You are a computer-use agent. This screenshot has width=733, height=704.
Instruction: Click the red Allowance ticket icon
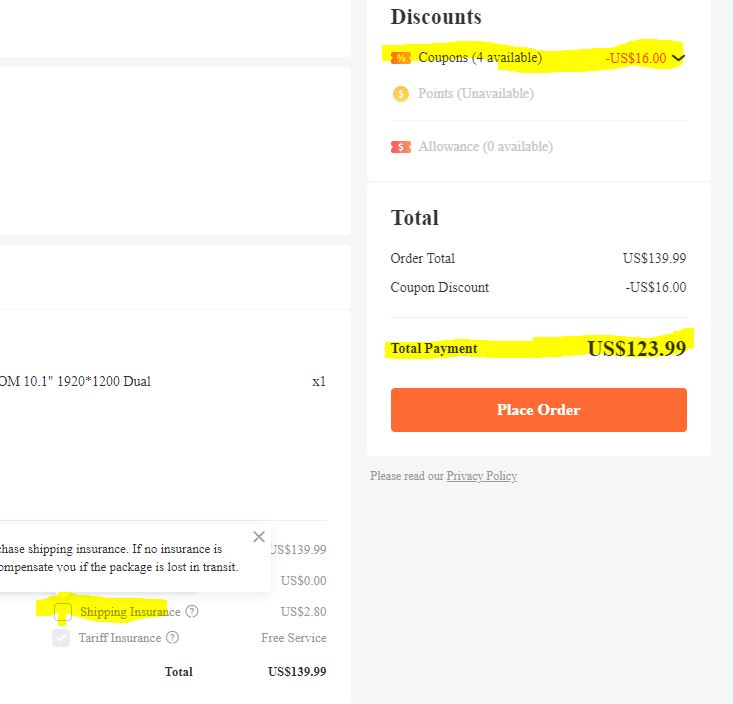(401, 147)
